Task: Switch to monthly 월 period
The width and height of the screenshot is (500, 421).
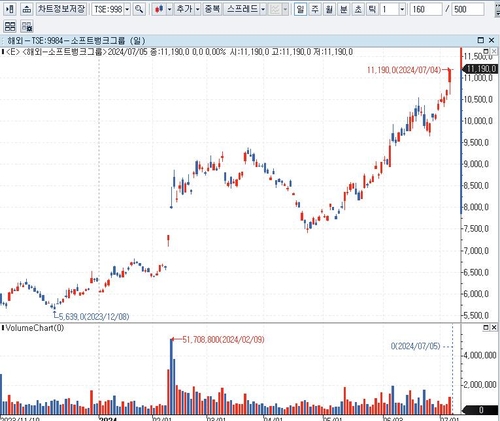Action: pyautogui.click(x=329, y=9)
